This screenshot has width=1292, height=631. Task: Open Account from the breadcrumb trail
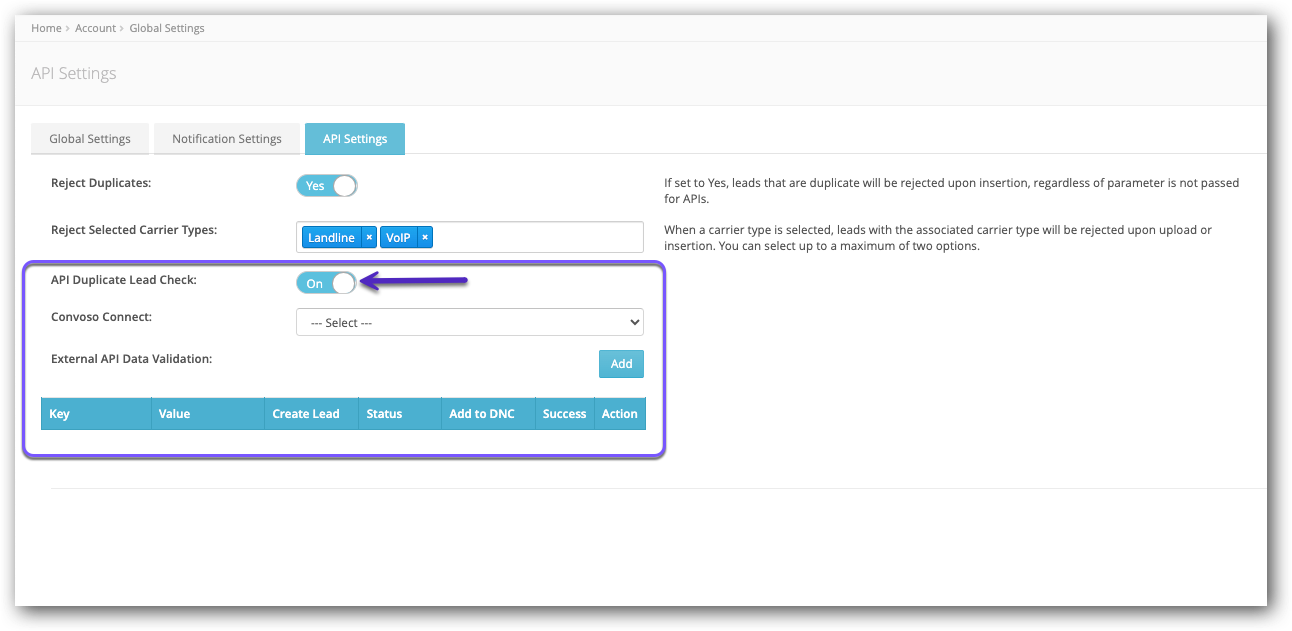[96, 27]
